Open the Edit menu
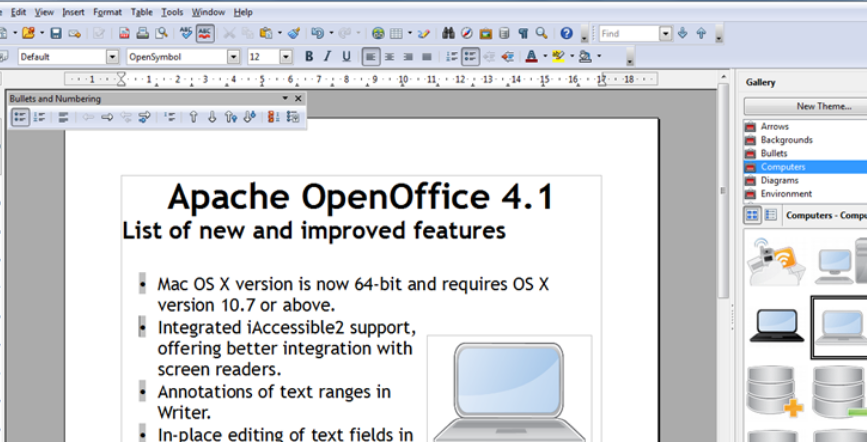 pyautogui.click(x=19, y=12)
